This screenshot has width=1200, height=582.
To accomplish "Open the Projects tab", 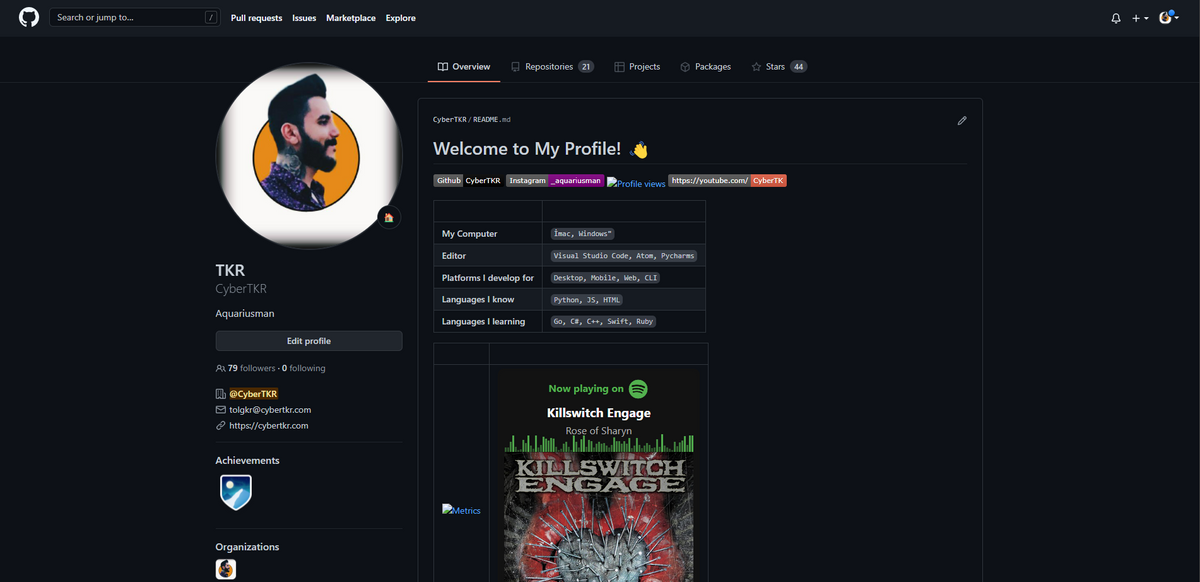I will point(637,67).
